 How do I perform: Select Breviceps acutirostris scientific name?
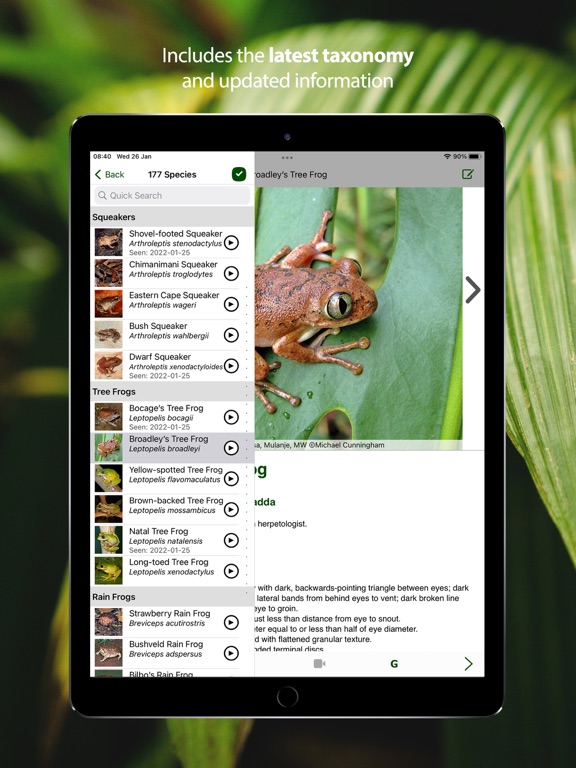(x=167, y=624)
